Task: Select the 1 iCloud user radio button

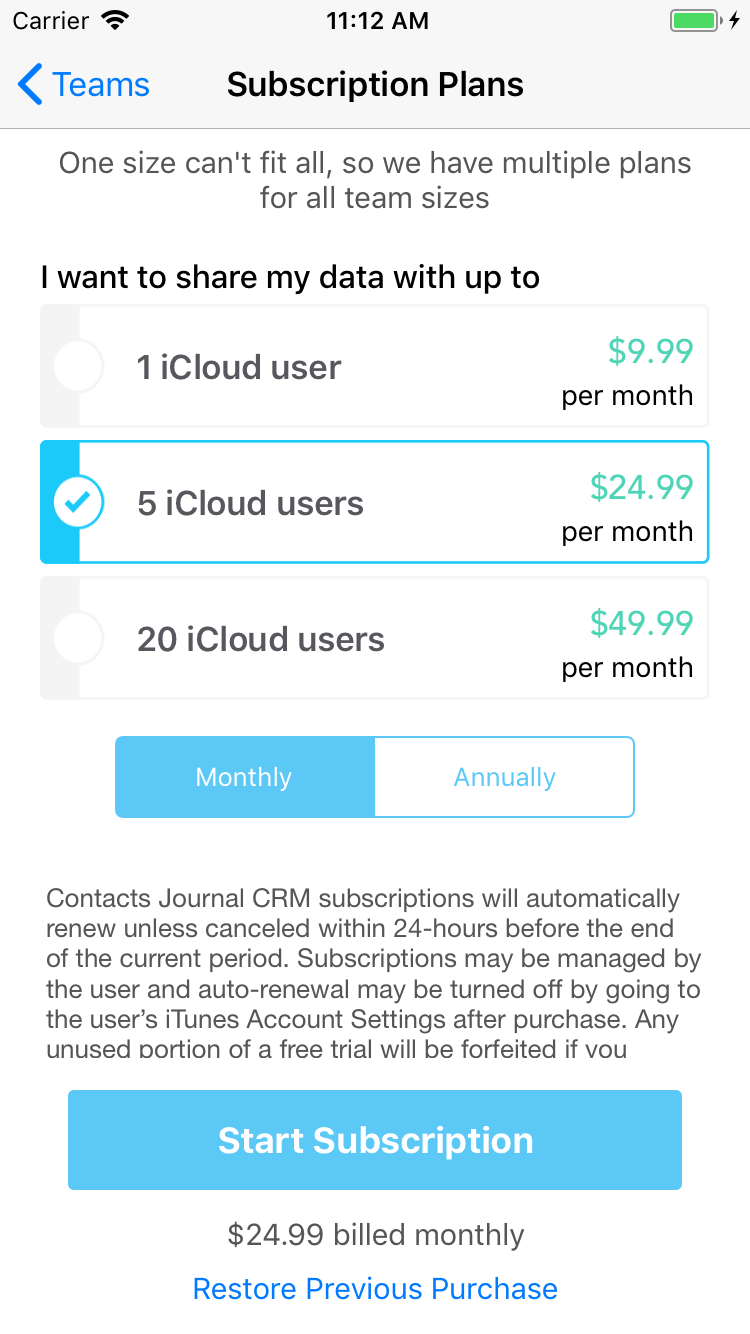Action: pyautogui.click(x=77, y=366)
